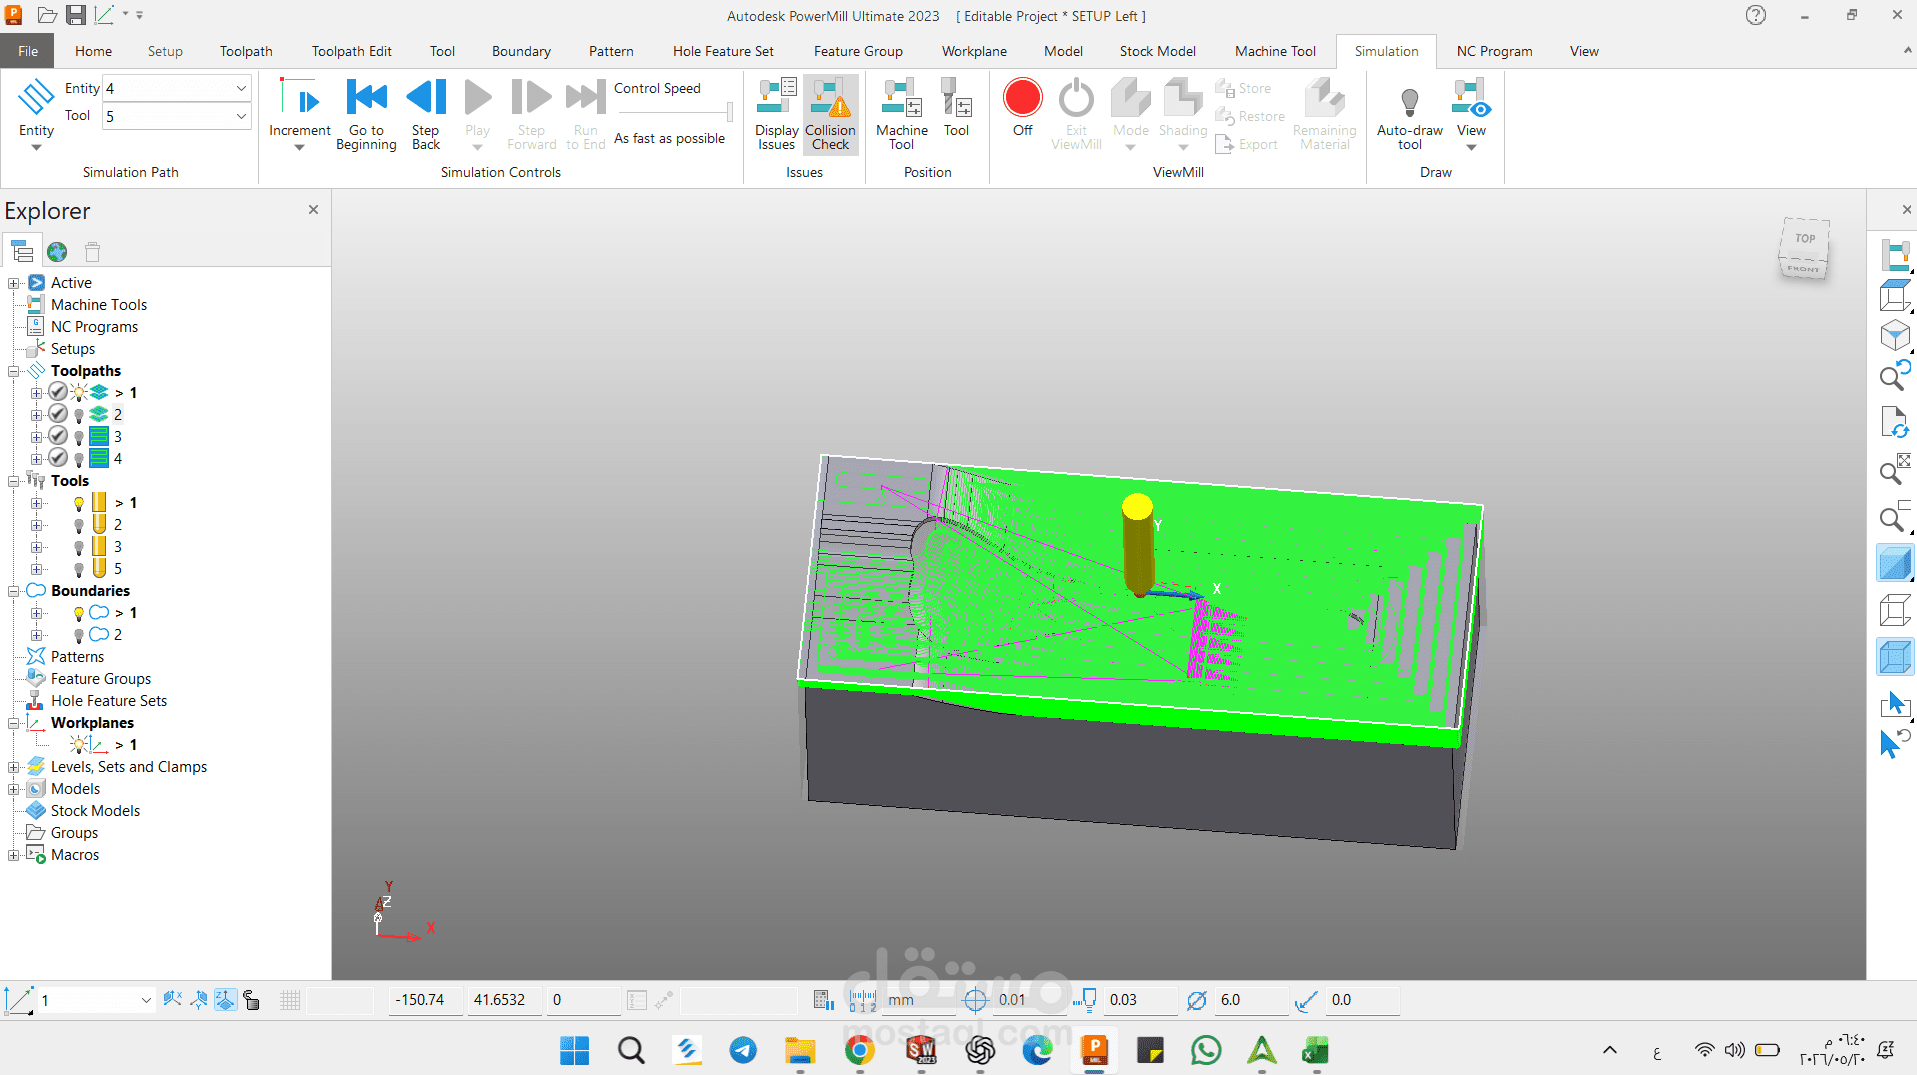Click the Explorer tree view icon
1917x1075 pixels.
tap(21, 252)
